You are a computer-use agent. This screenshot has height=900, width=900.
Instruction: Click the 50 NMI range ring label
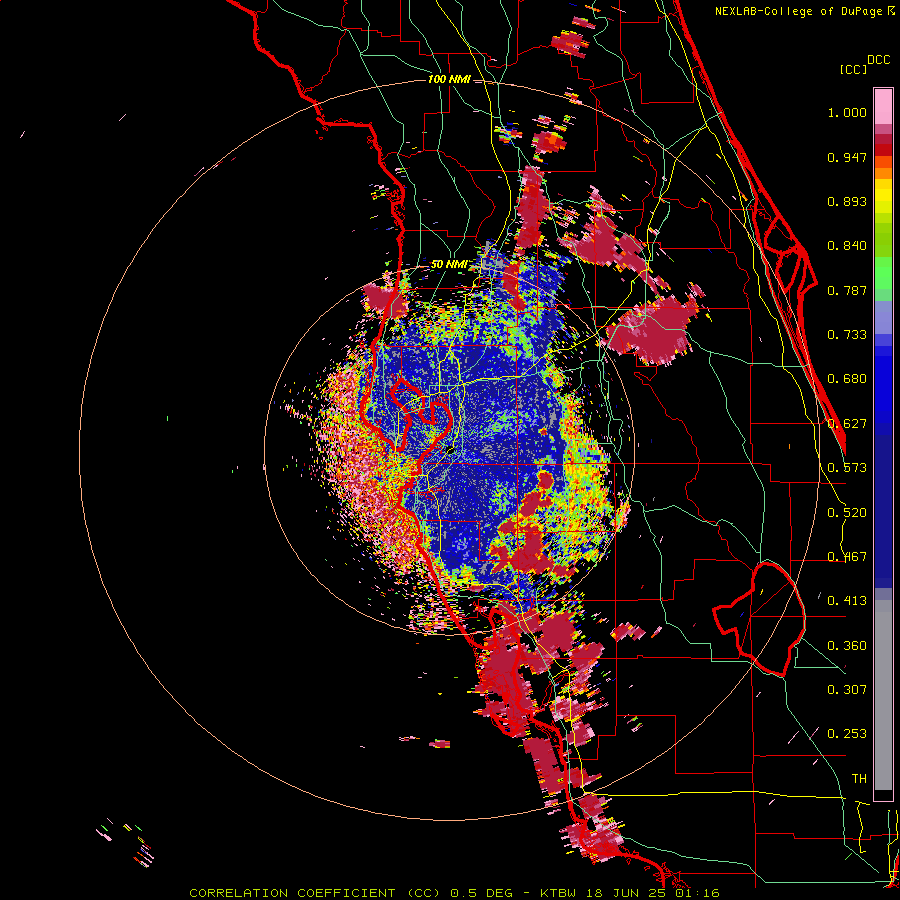[449, 265]
